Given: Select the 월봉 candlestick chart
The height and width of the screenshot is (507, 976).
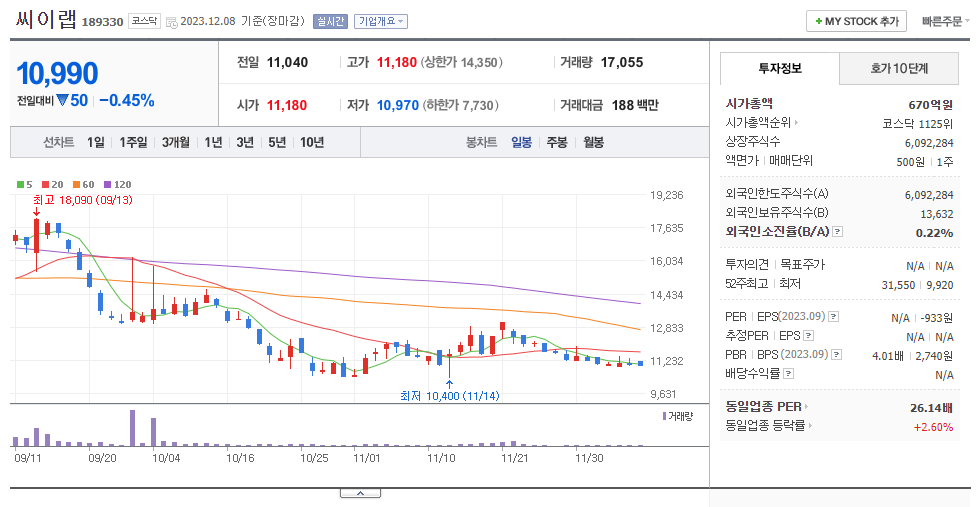Looking at the screenshot, I should [x=593, y=142].
